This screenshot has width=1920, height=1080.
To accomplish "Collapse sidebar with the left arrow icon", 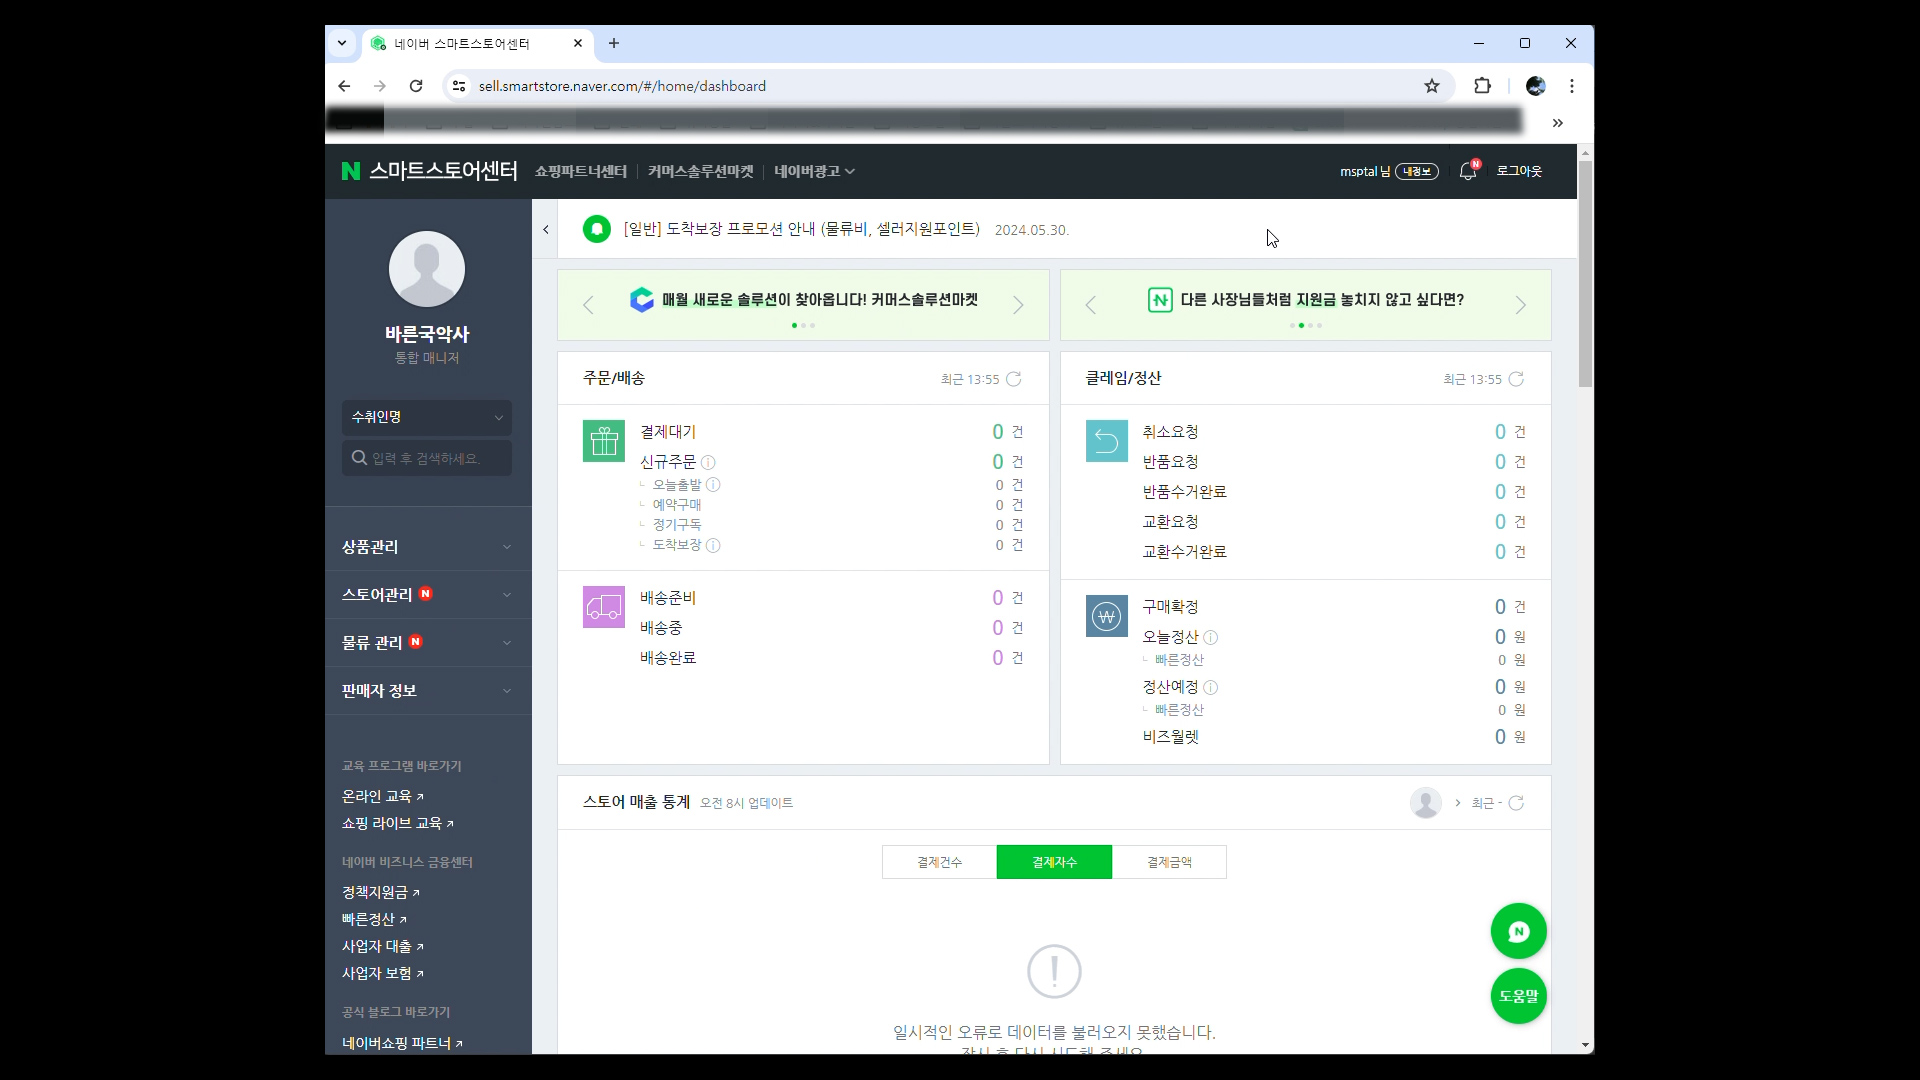I will tap(546, 230).
